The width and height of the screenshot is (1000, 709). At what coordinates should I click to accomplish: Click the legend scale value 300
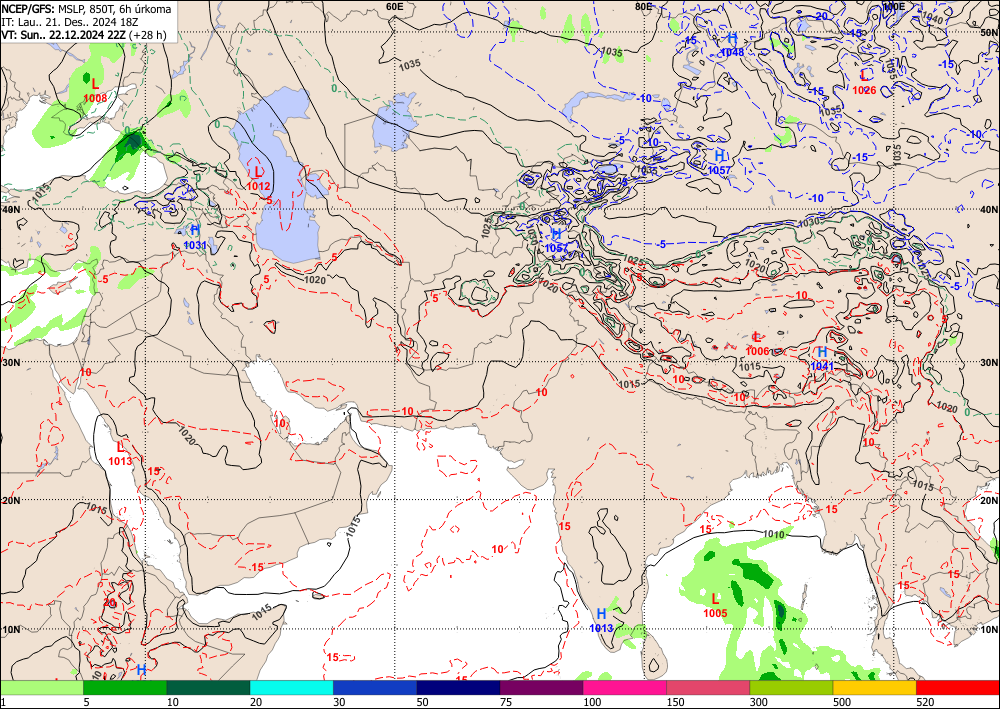point(758,702)
